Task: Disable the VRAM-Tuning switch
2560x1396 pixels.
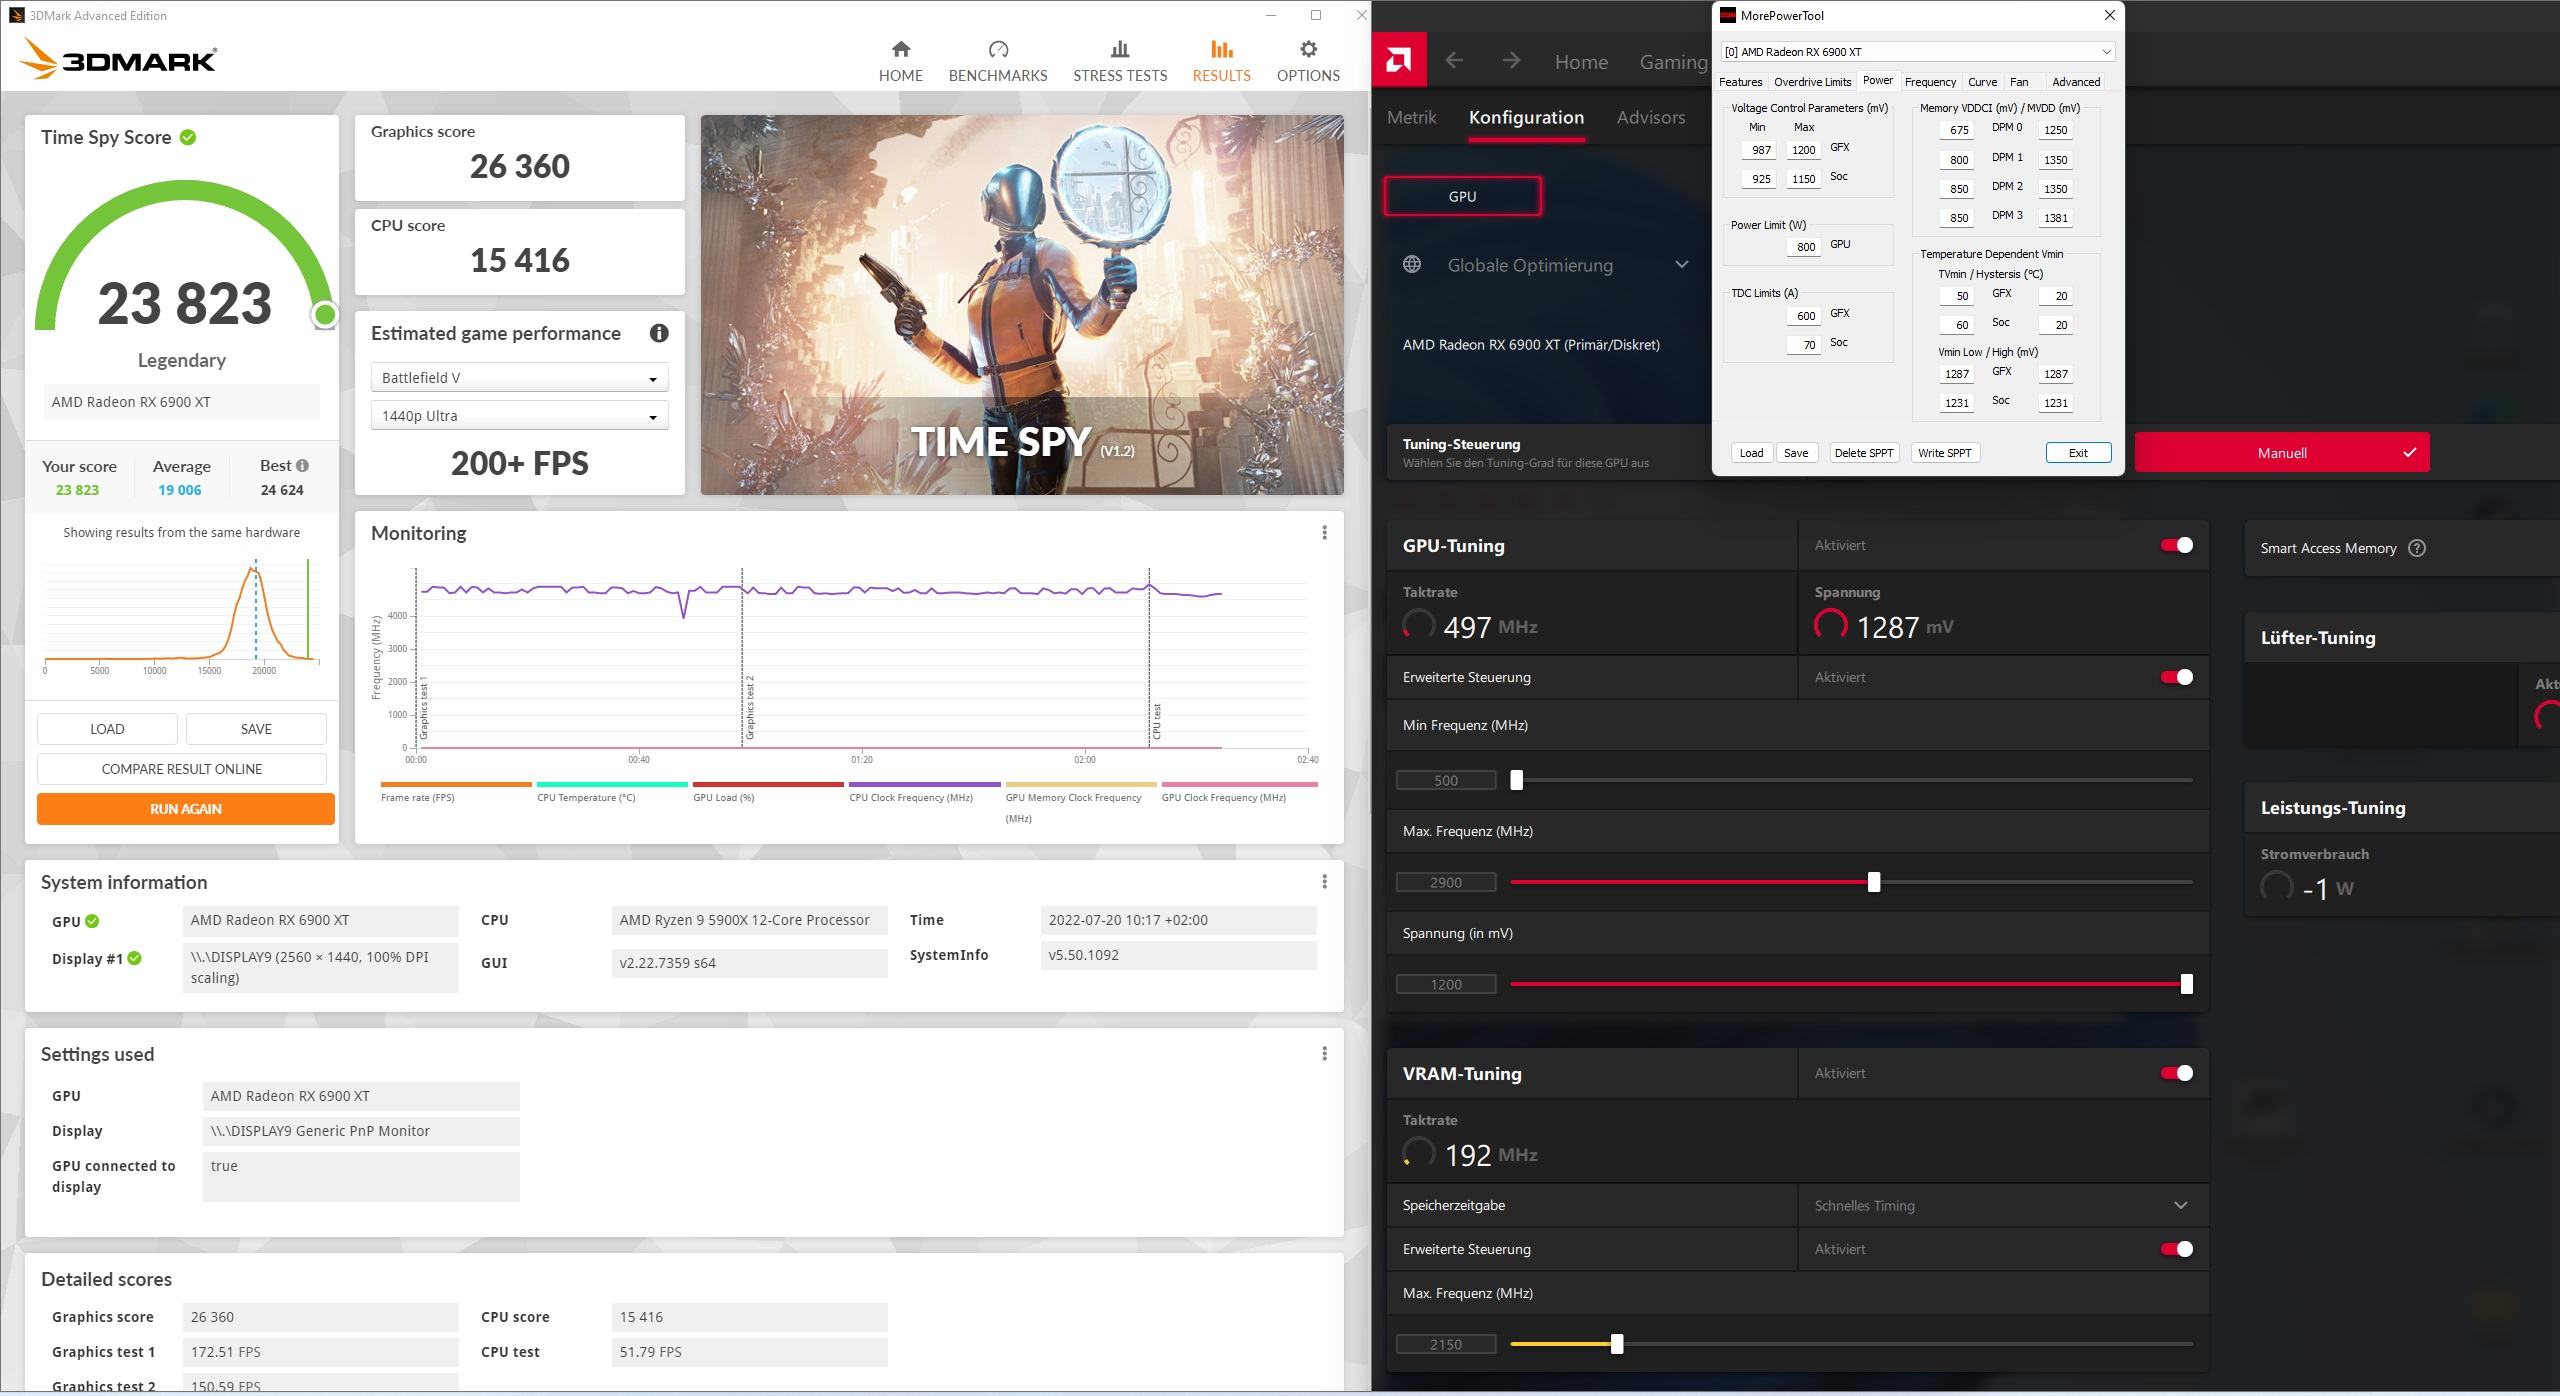Action: coord(2176,1073)
